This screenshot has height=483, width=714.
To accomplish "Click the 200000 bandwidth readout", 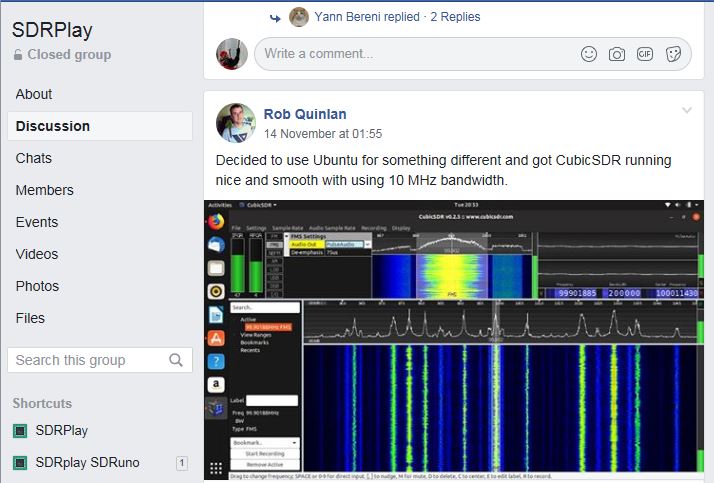I will point(624,293).
